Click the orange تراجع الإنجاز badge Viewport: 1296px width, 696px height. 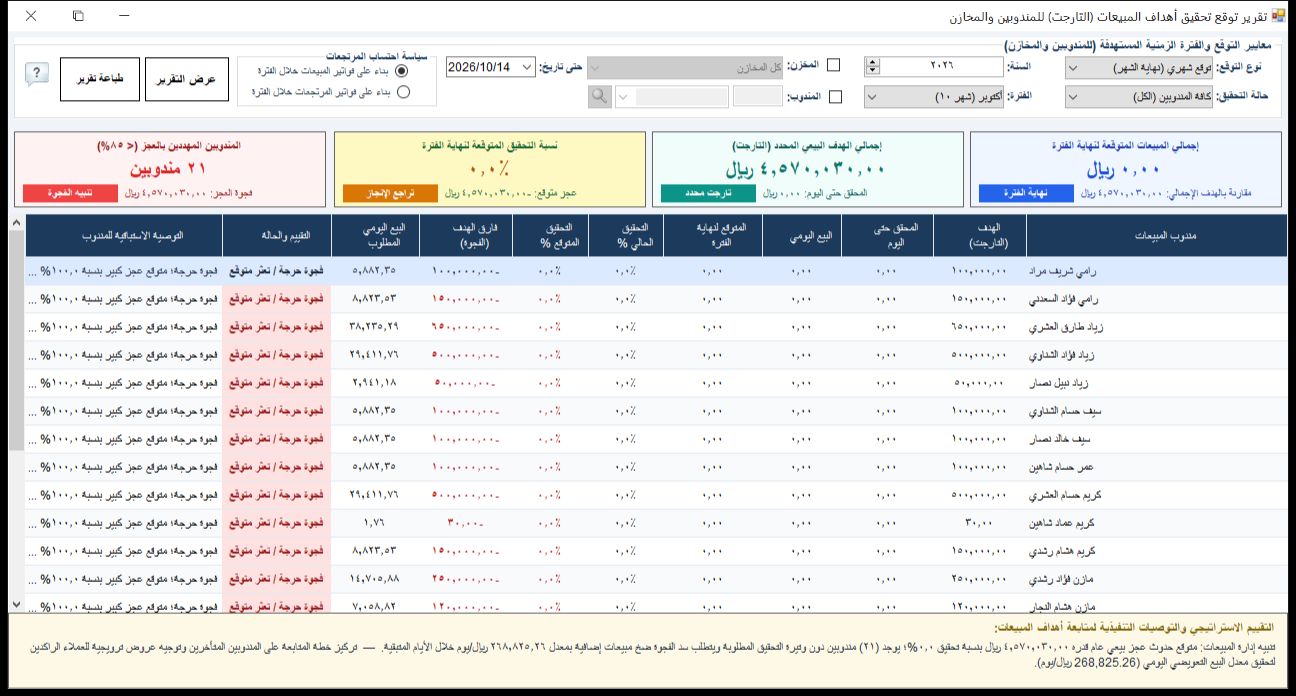pos(390,193)
